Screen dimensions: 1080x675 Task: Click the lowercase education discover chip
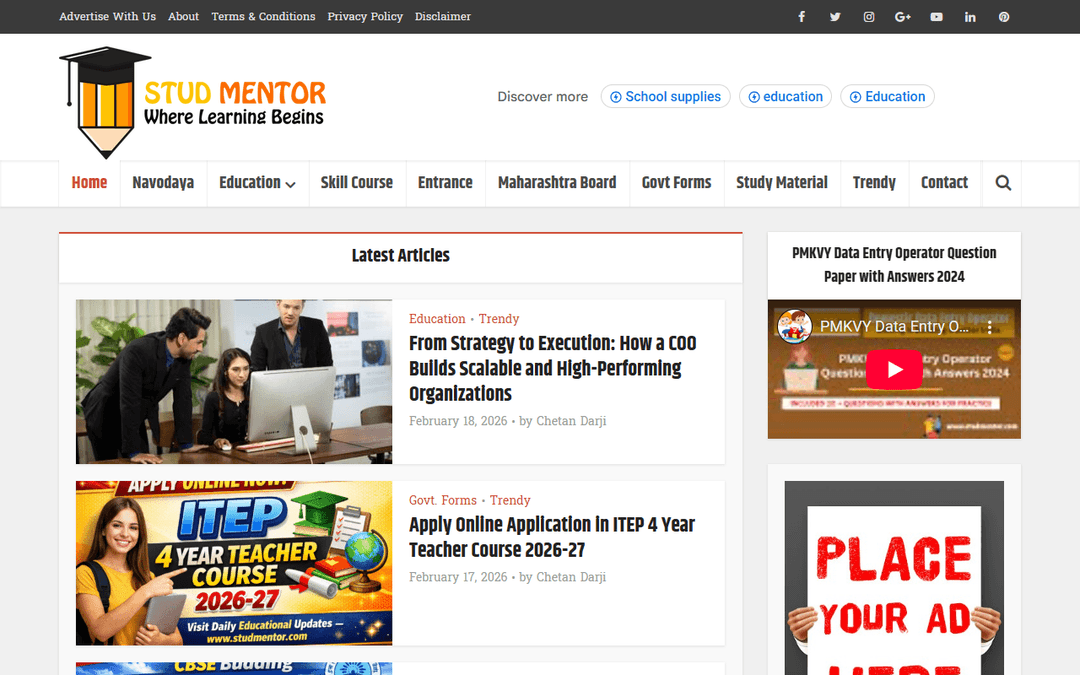click(785, 96)
